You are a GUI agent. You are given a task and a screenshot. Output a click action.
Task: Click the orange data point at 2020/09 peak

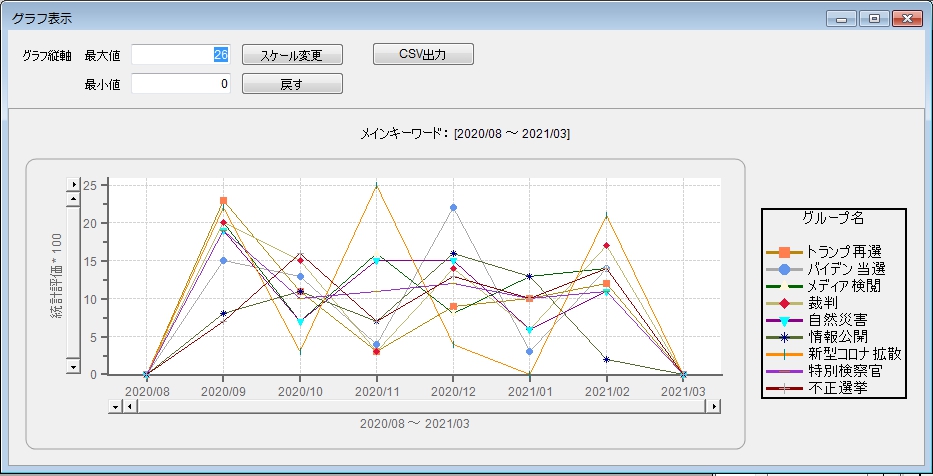point(223,201)
